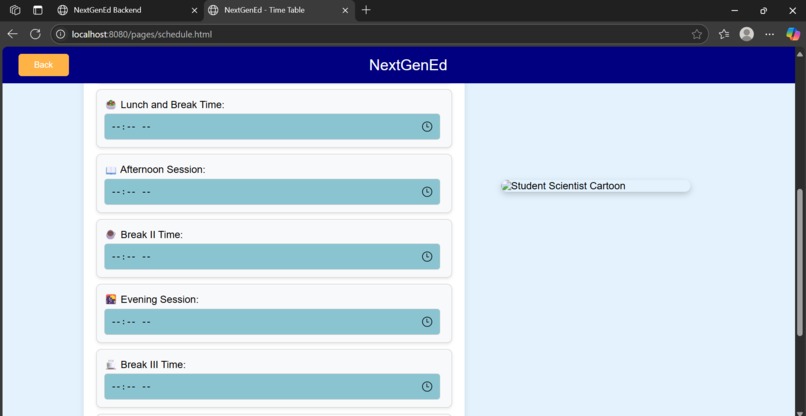Select the NextGenEd - Time Table tab
This screenshot has height=416, width=806.
279,10
